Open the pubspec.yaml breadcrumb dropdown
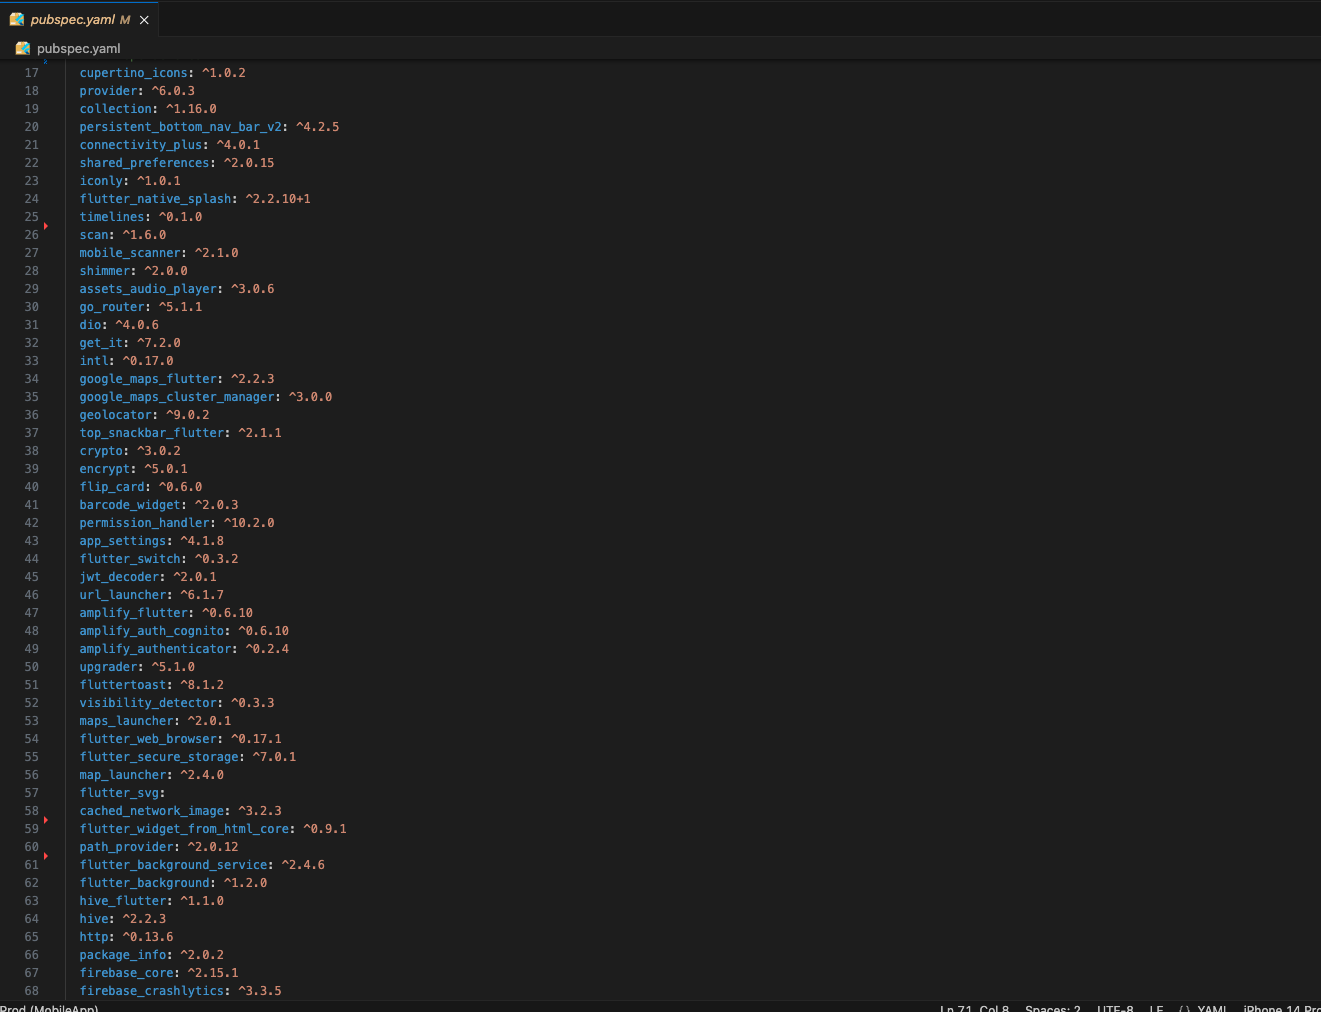The height and width of the screenshot is (1012, 1321). pos(77,47)
